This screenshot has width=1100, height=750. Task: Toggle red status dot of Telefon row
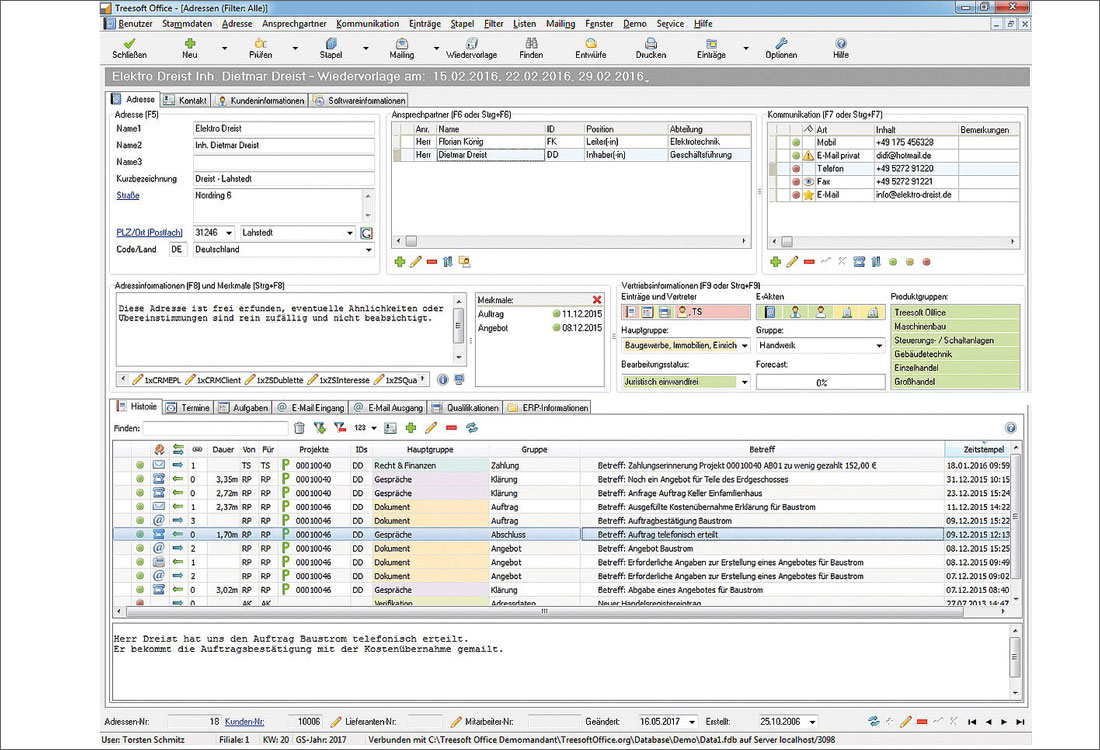tap(796, 169)
